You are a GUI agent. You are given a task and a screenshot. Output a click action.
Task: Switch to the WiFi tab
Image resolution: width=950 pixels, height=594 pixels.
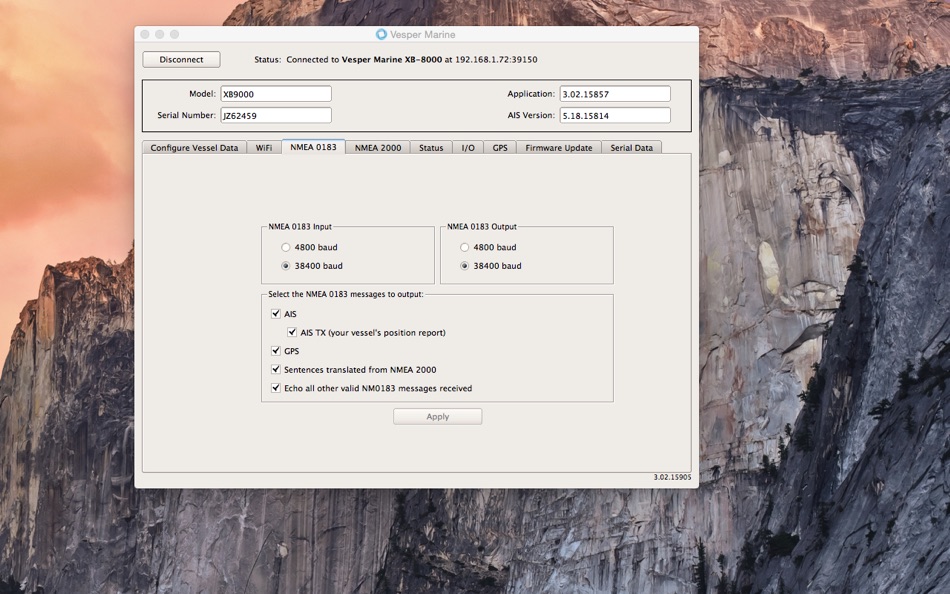coord(264,147)
